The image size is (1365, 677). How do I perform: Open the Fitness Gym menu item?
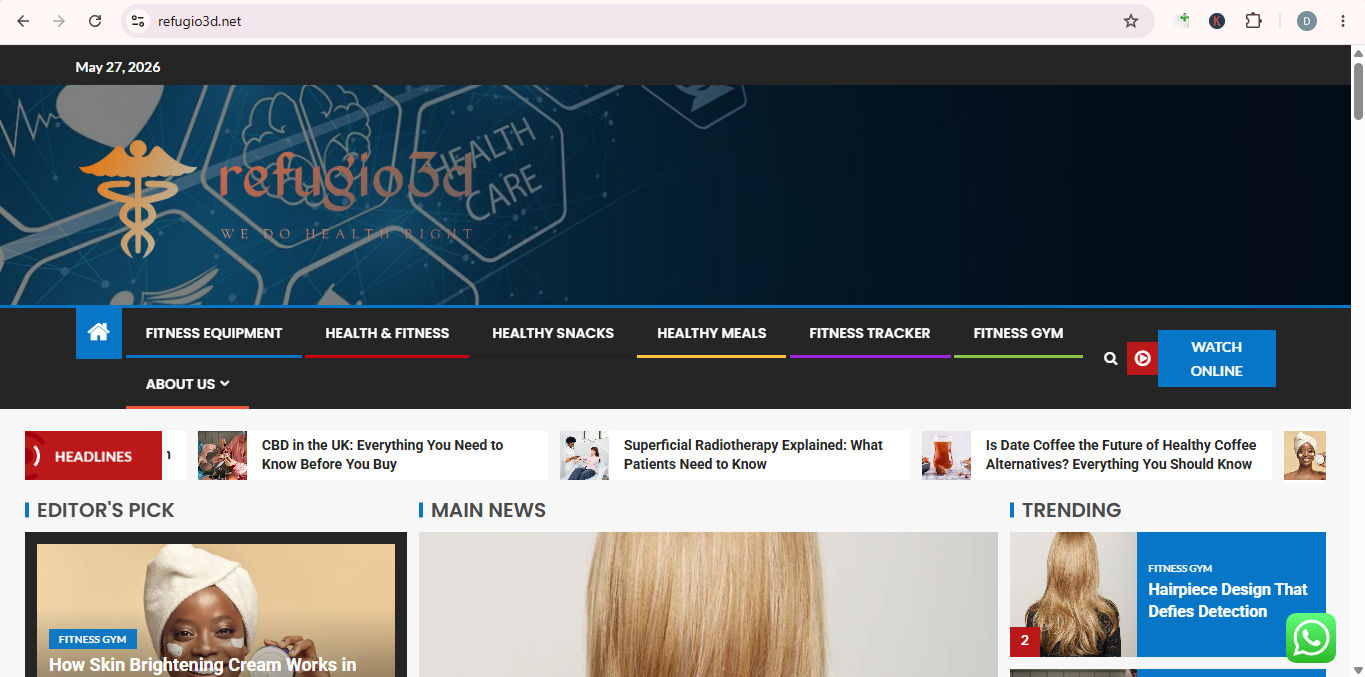click(1018, 333)
